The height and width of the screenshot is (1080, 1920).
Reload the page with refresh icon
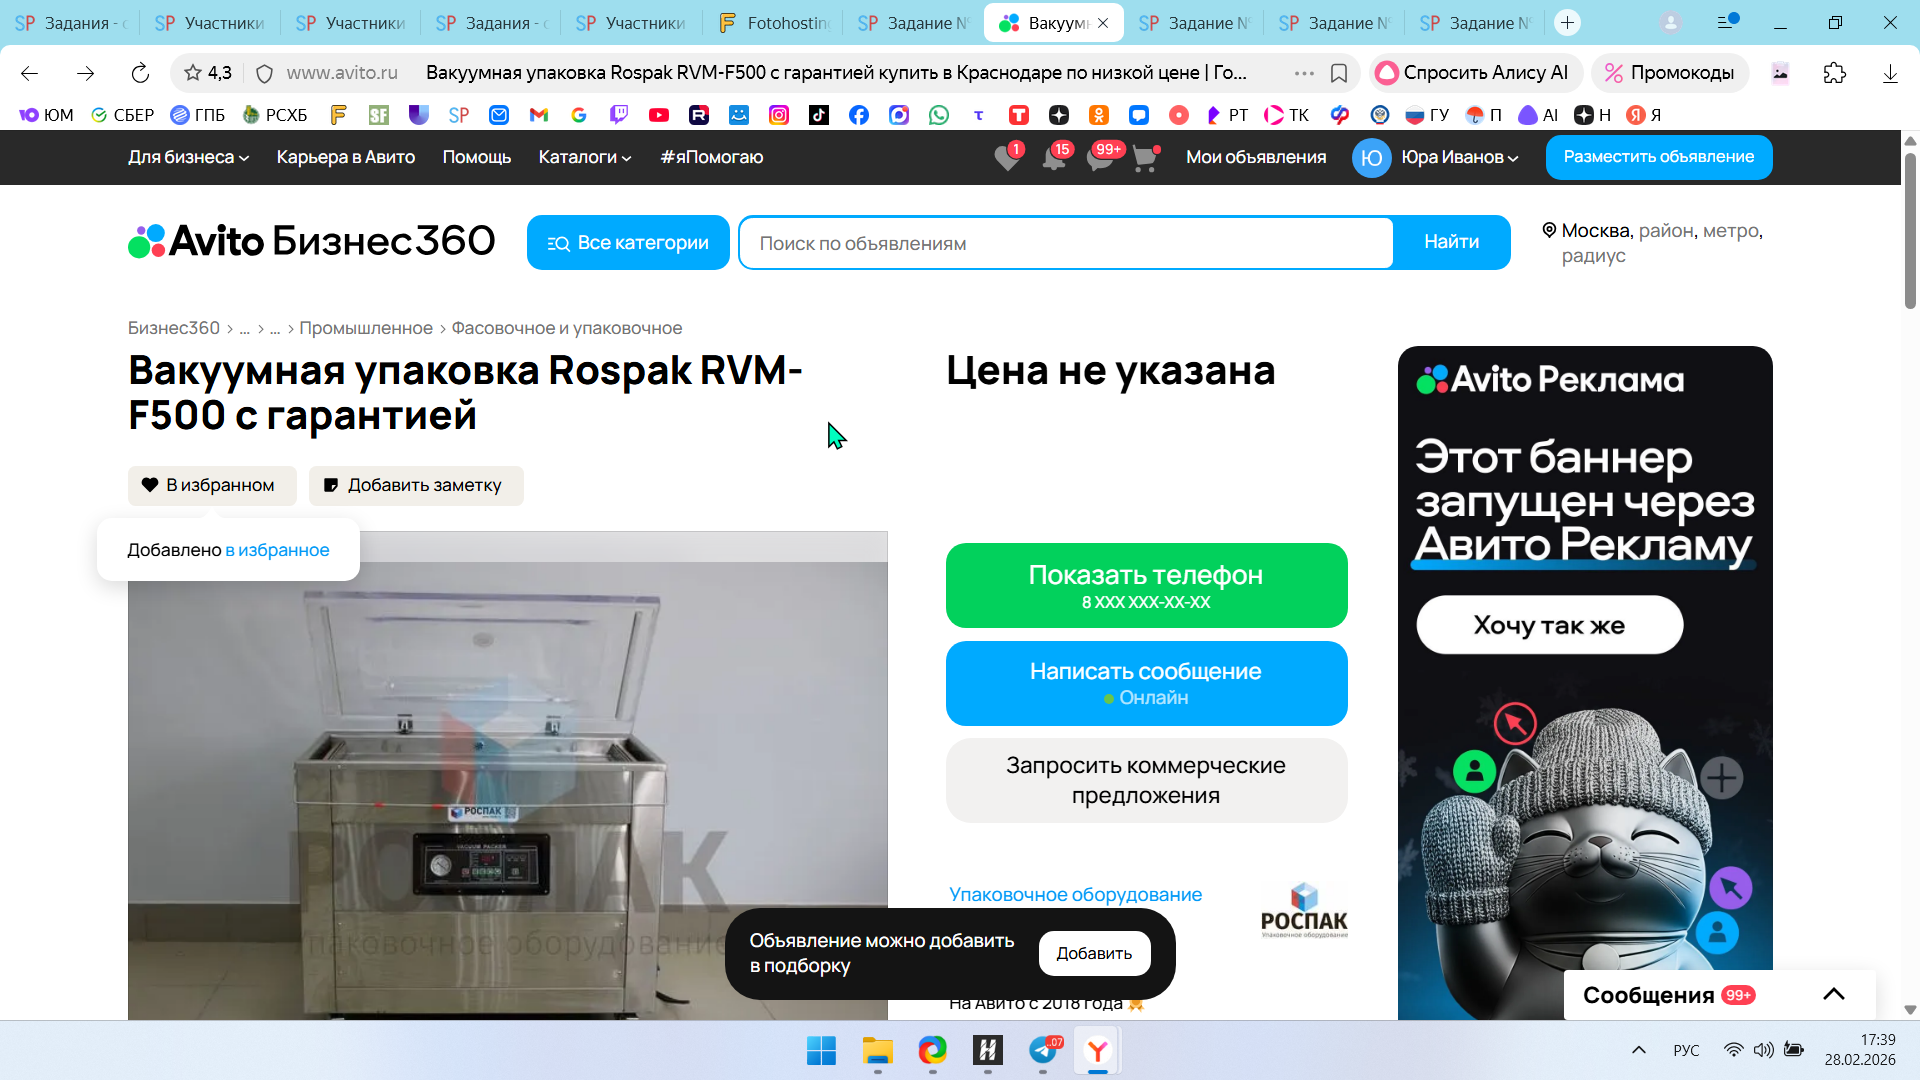pyautogui.click(x=140, y=73)
